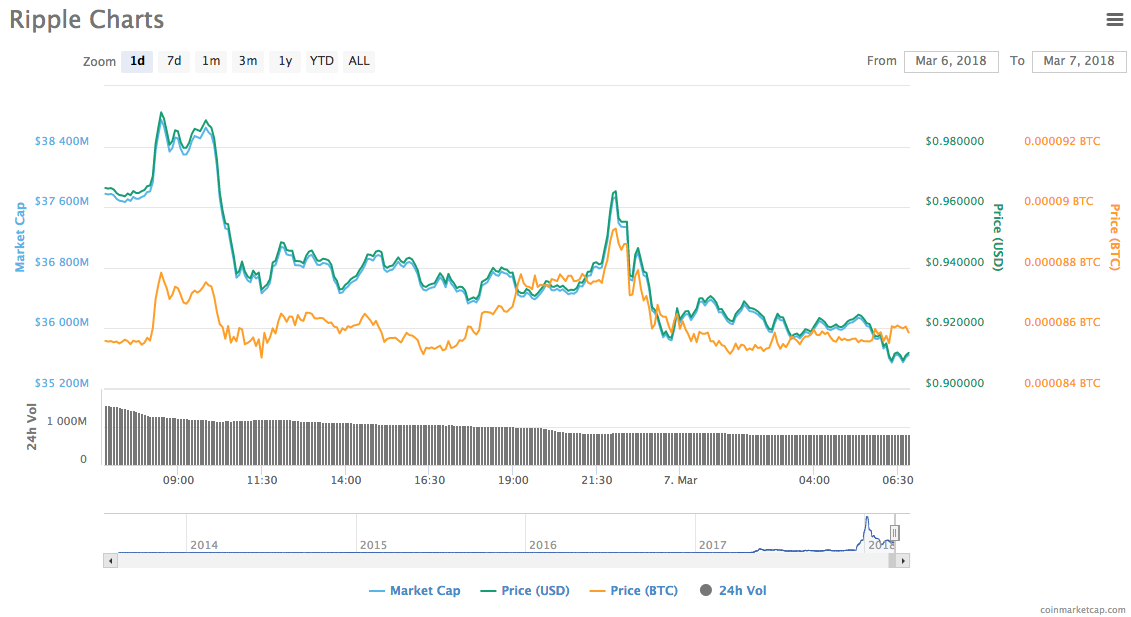The width and height of the screenshot is (1131, 617).
Task: Click the $0.900000 price label
Action: pyautogui.click(x=954, y=382)
